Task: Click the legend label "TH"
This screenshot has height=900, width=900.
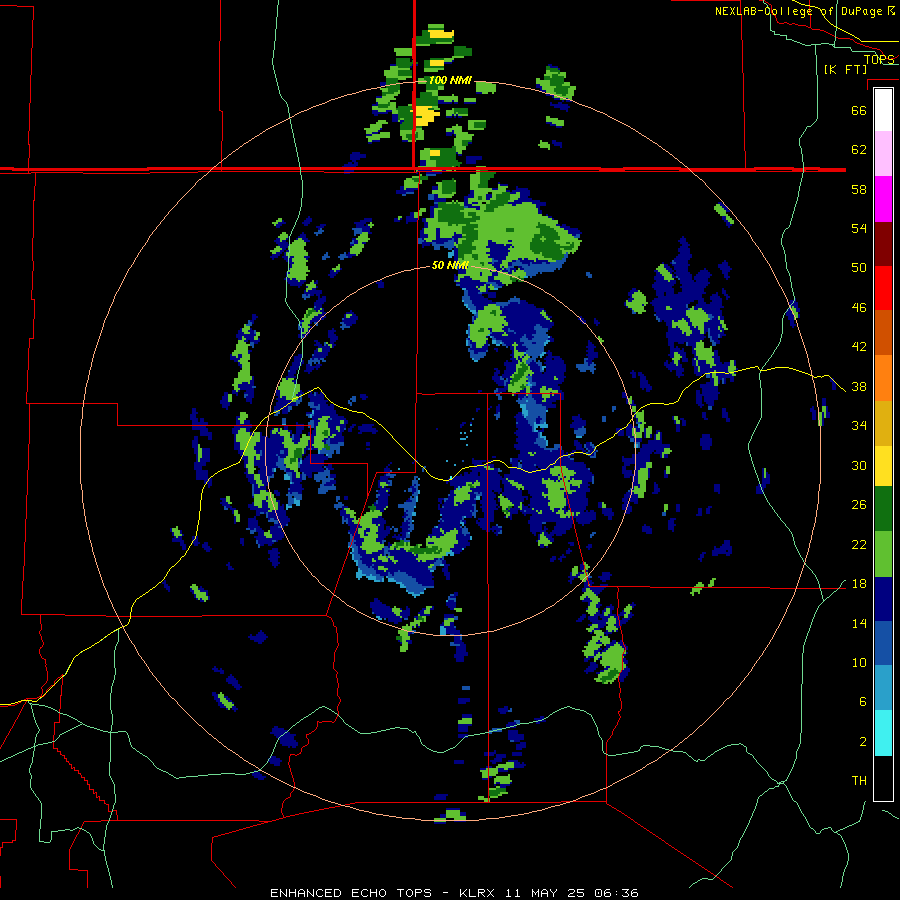Action: point(859,781)
